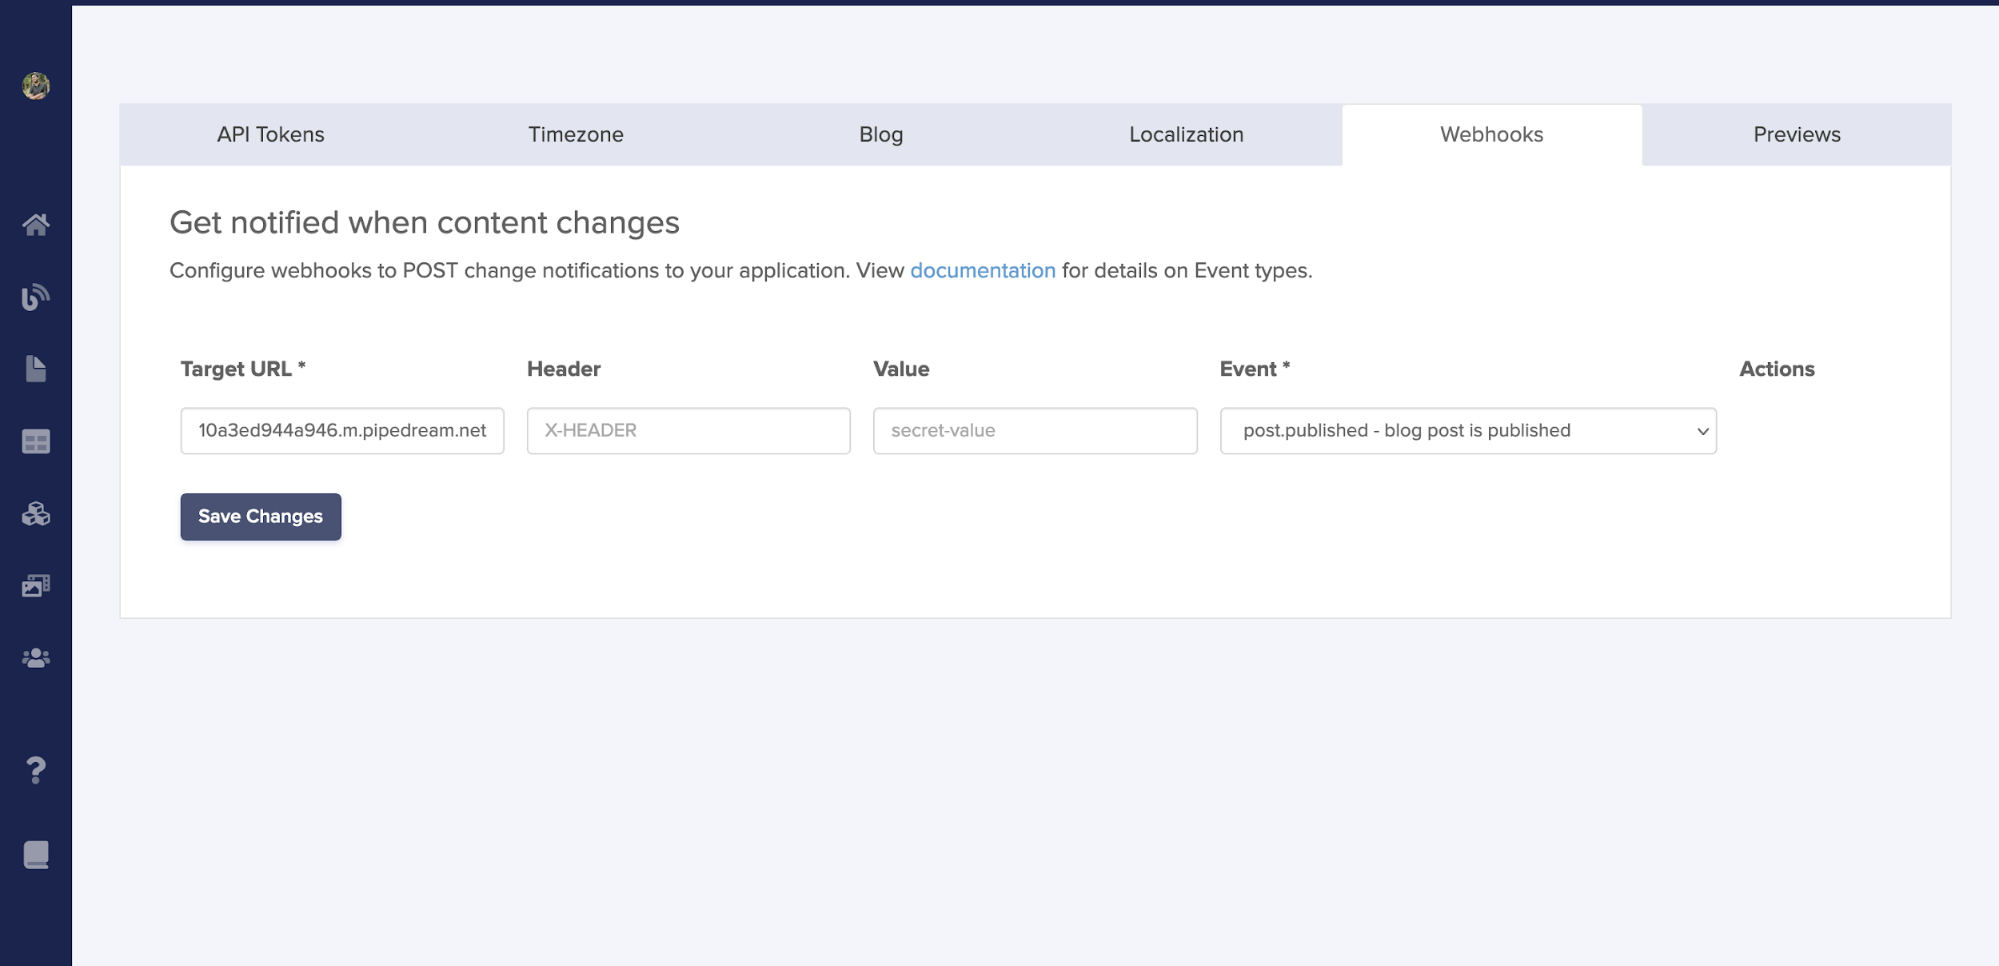Click the user avatar in the sidebar
Viewport: 1999px width, 966px height.
36,86
